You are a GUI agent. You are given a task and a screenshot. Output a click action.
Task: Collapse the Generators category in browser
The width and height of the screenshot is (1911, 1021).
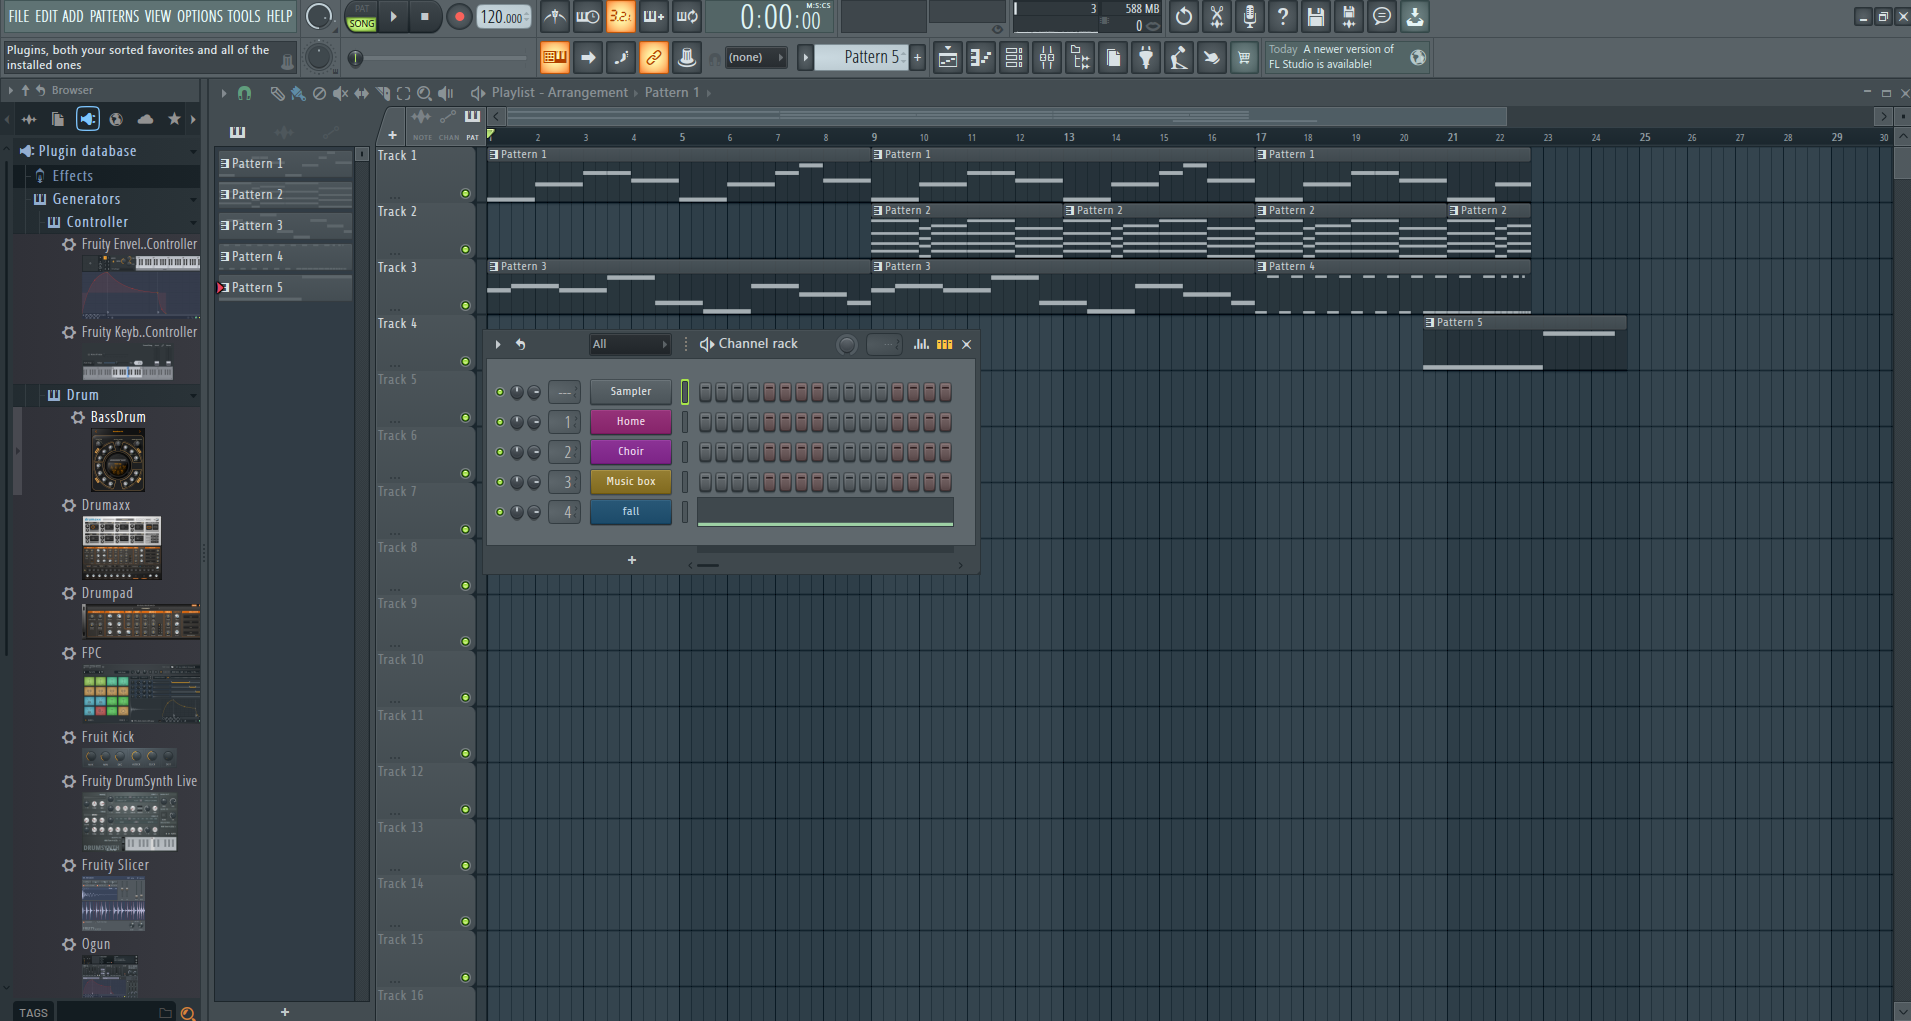coord(86,199)
